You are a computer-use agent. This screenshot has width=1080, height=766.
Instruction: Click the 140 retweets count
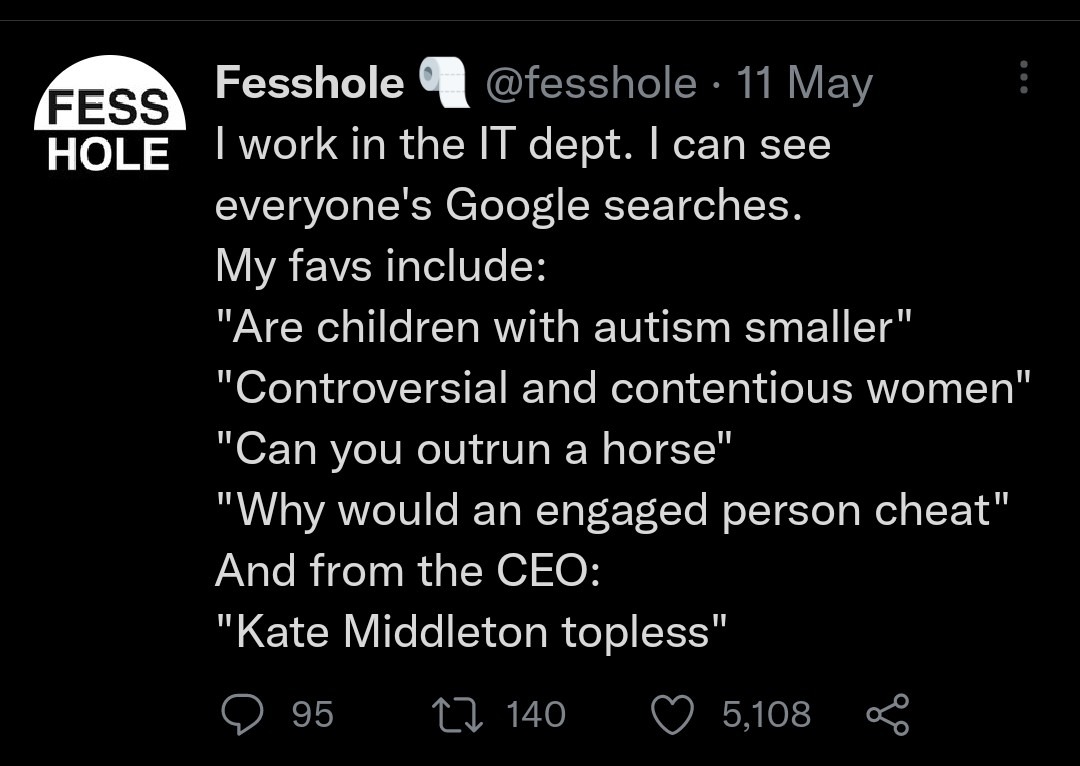coord(536,714)
